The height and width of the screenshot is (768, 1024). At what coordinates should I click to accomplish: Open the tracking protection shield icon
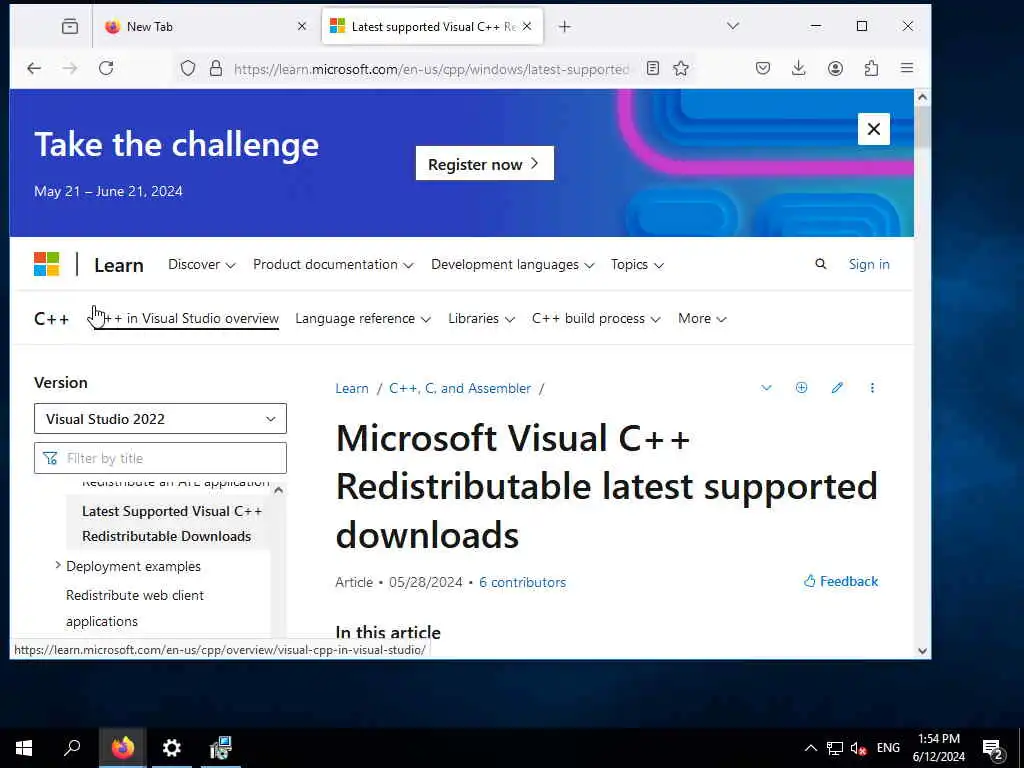(x=188, y=68)
